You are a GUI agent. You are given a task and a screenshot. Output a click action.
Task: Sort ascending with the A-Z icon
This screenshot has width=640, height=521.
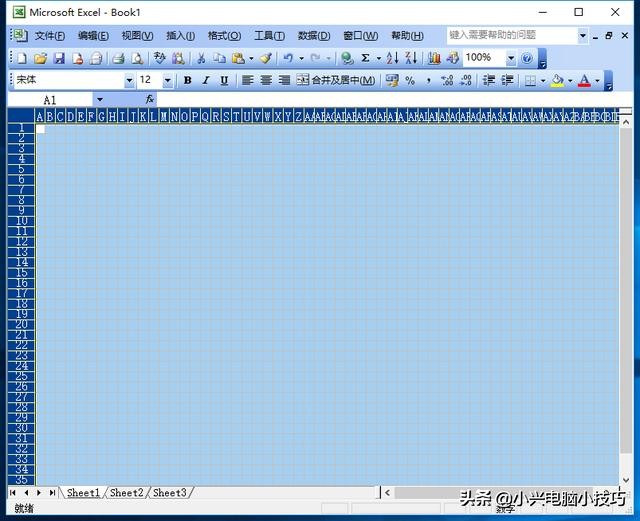click(392, 58)
